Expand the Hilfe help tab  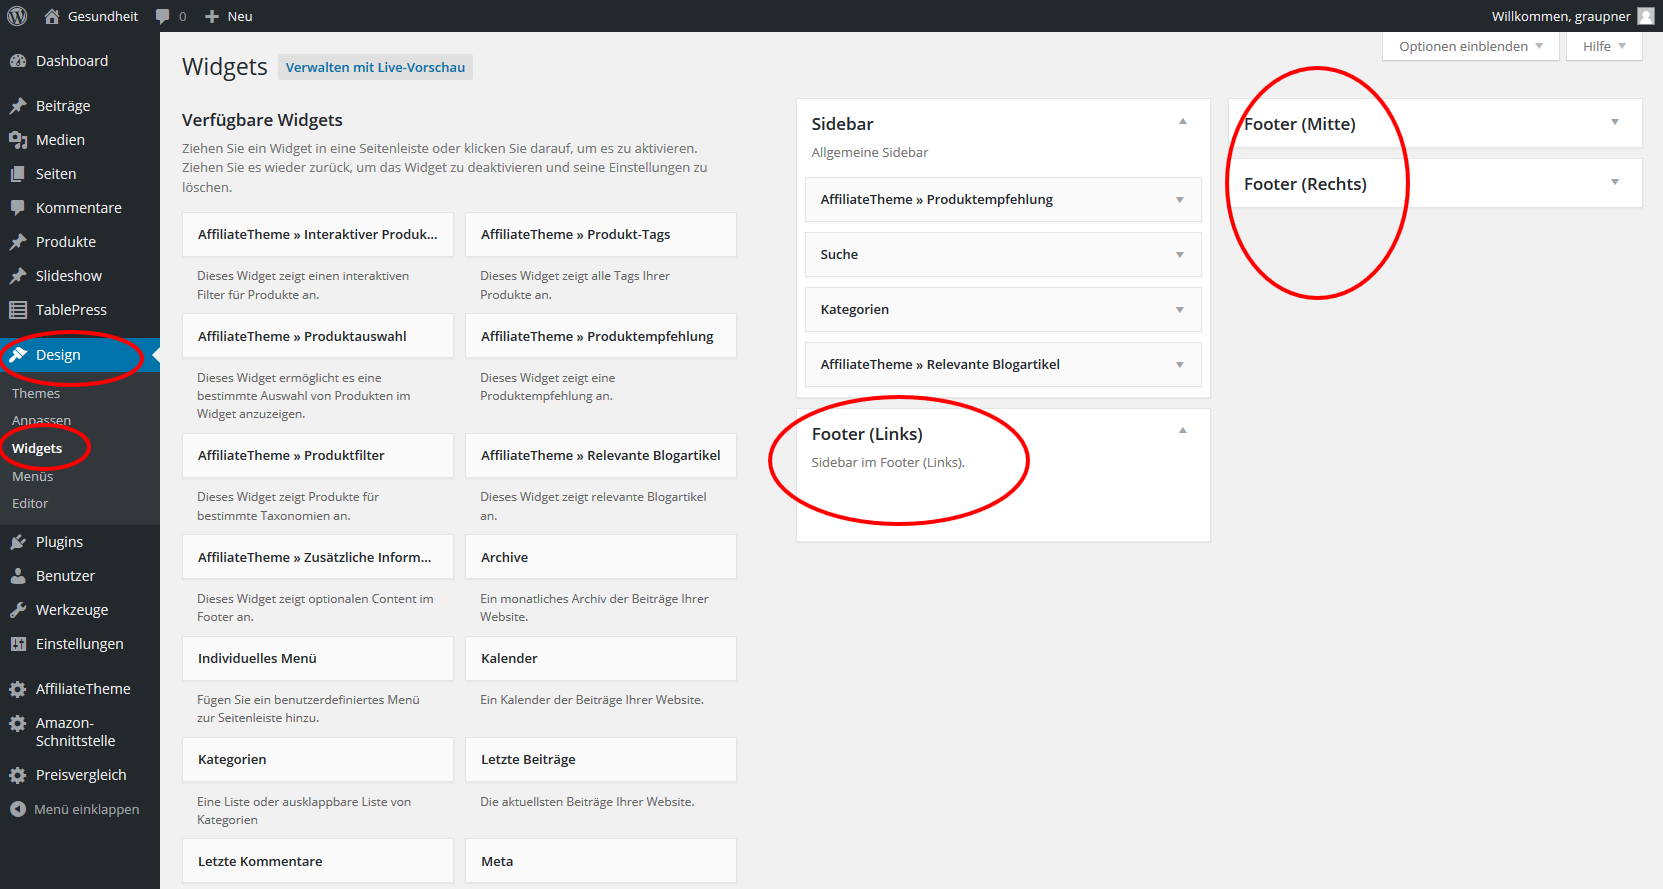(1604, 46)
